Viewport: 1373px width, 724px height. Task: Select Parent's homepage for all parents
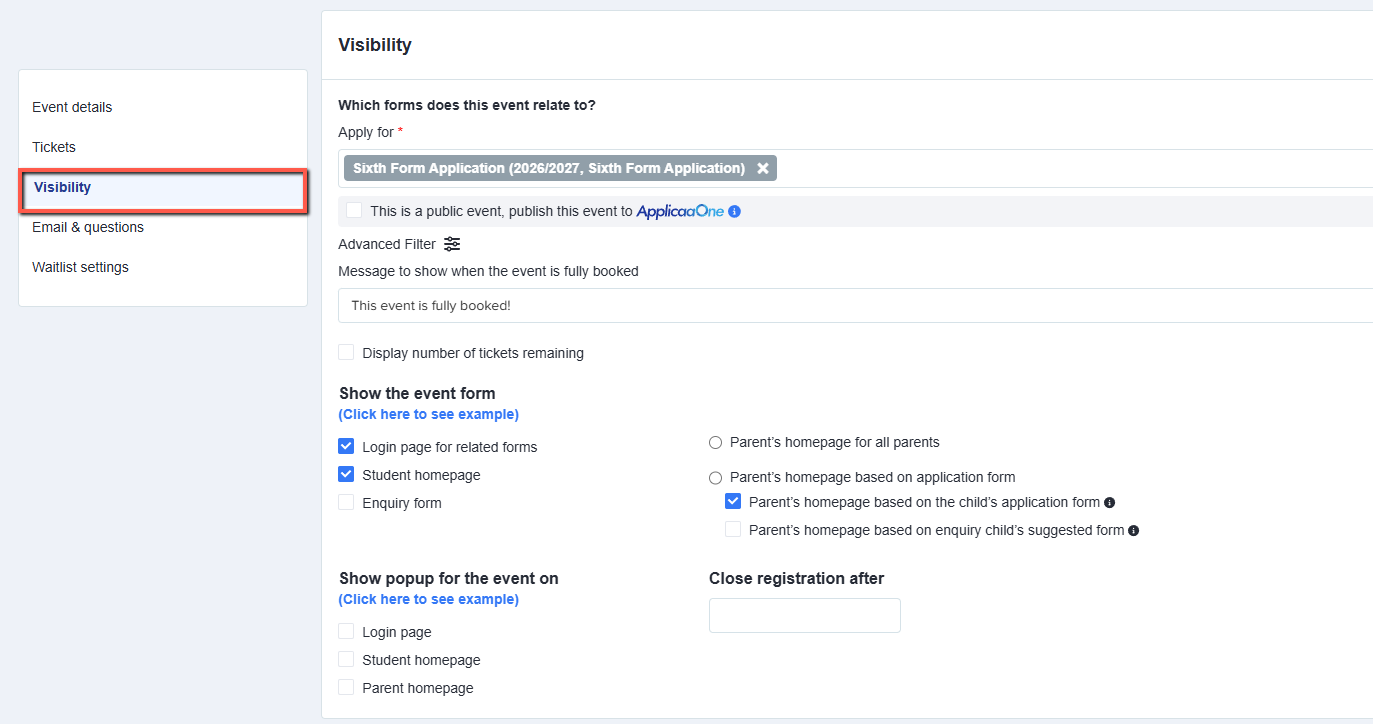(715, 442)
